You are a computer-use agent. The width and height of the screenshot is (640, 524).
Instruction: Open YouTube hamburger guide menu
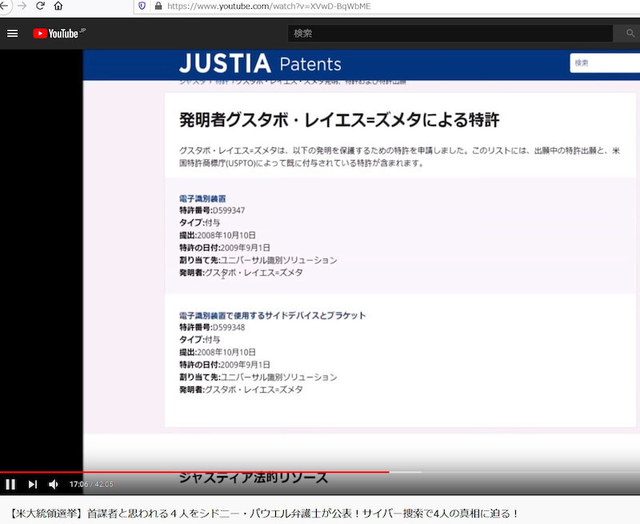[x=12, y=33]
